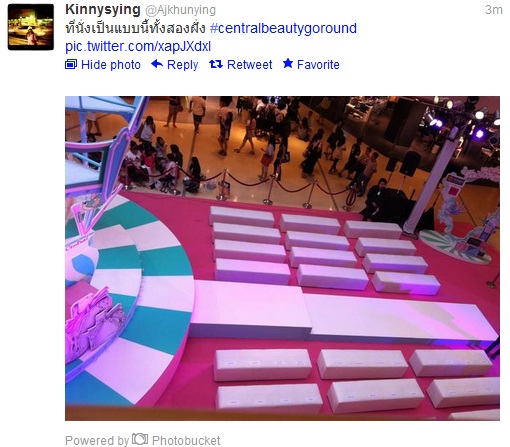Follow the pic.twitter.com/xapJXdxl link

[x=138, y=46]
